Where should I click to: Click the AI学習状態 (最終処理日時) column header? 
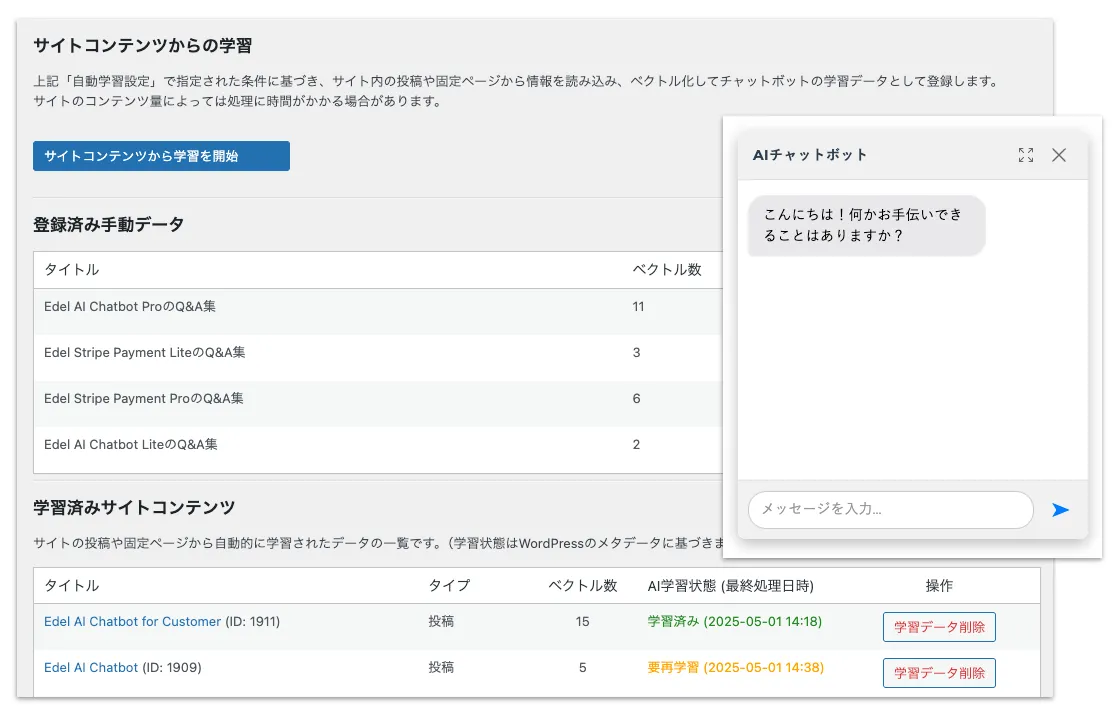tap(730, 585)
